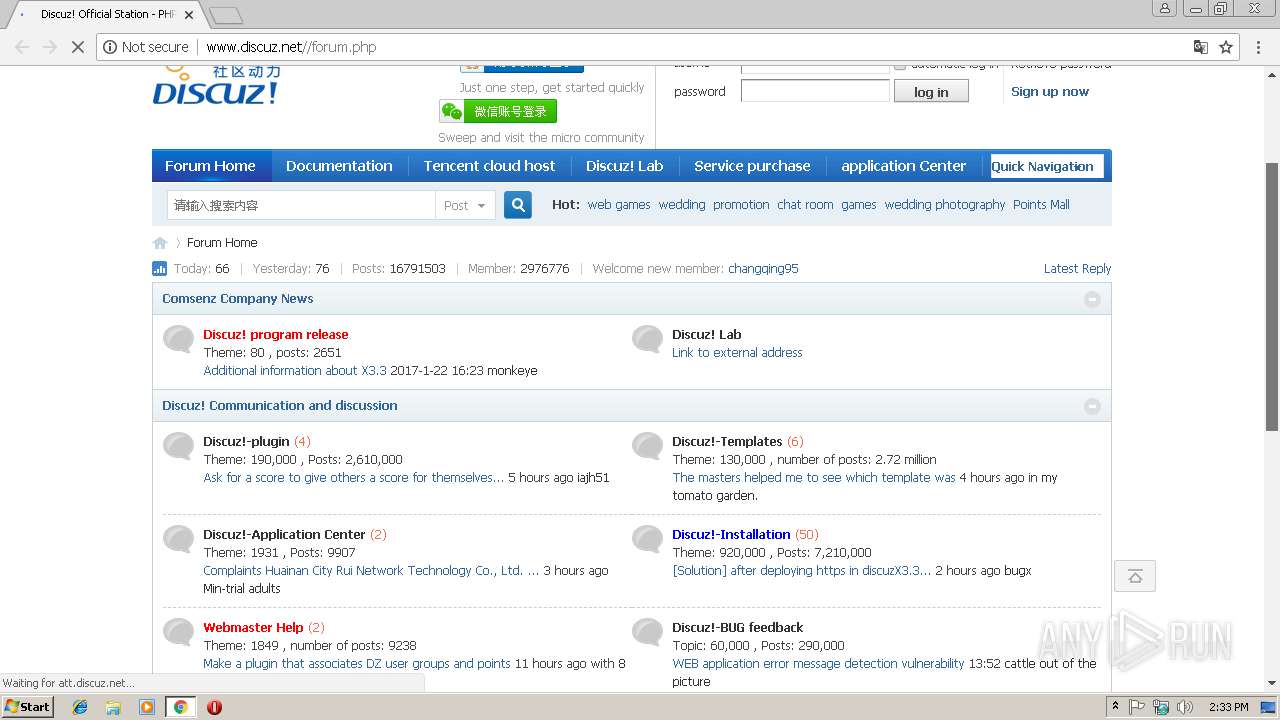Click the Discuz!-Templates forum bubble icon
1280x720 pixels.
[648, 446]
